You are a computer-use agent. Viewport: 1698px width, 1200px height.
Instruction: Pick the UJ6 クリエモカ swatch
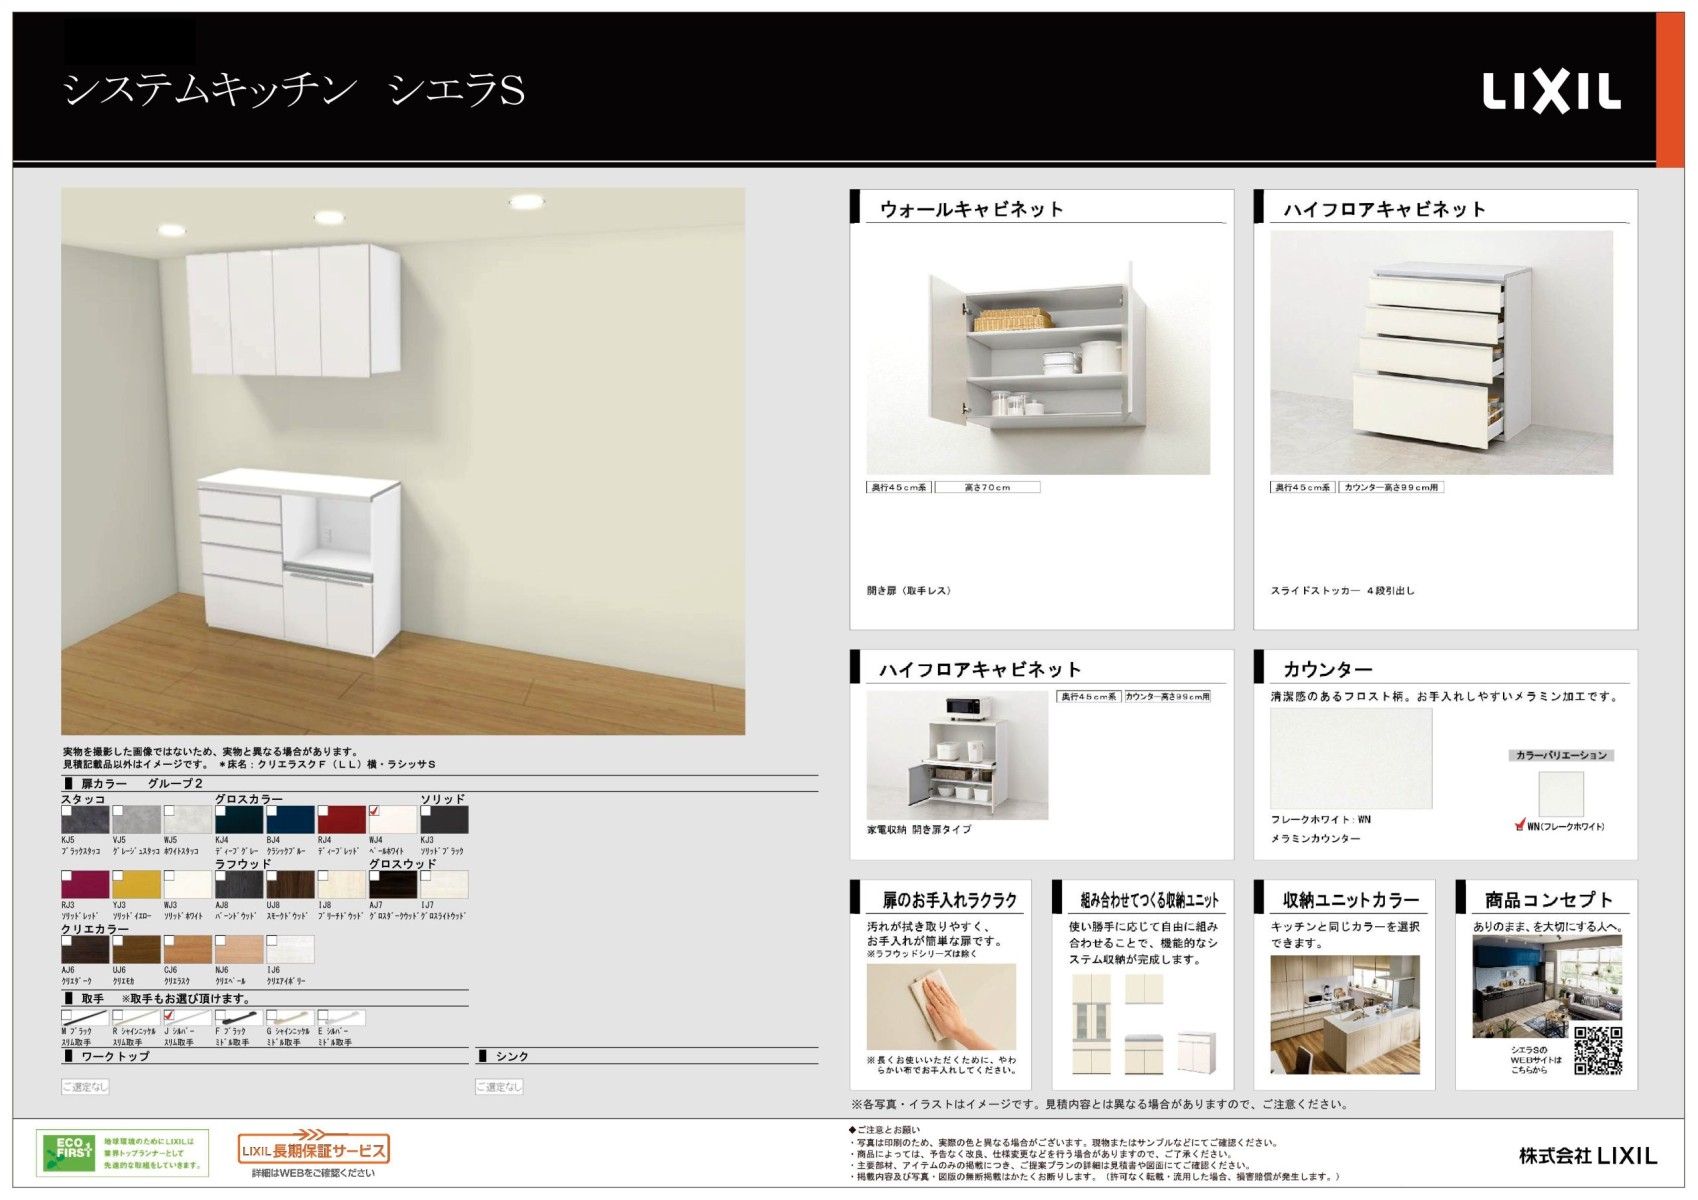[137, 949]
